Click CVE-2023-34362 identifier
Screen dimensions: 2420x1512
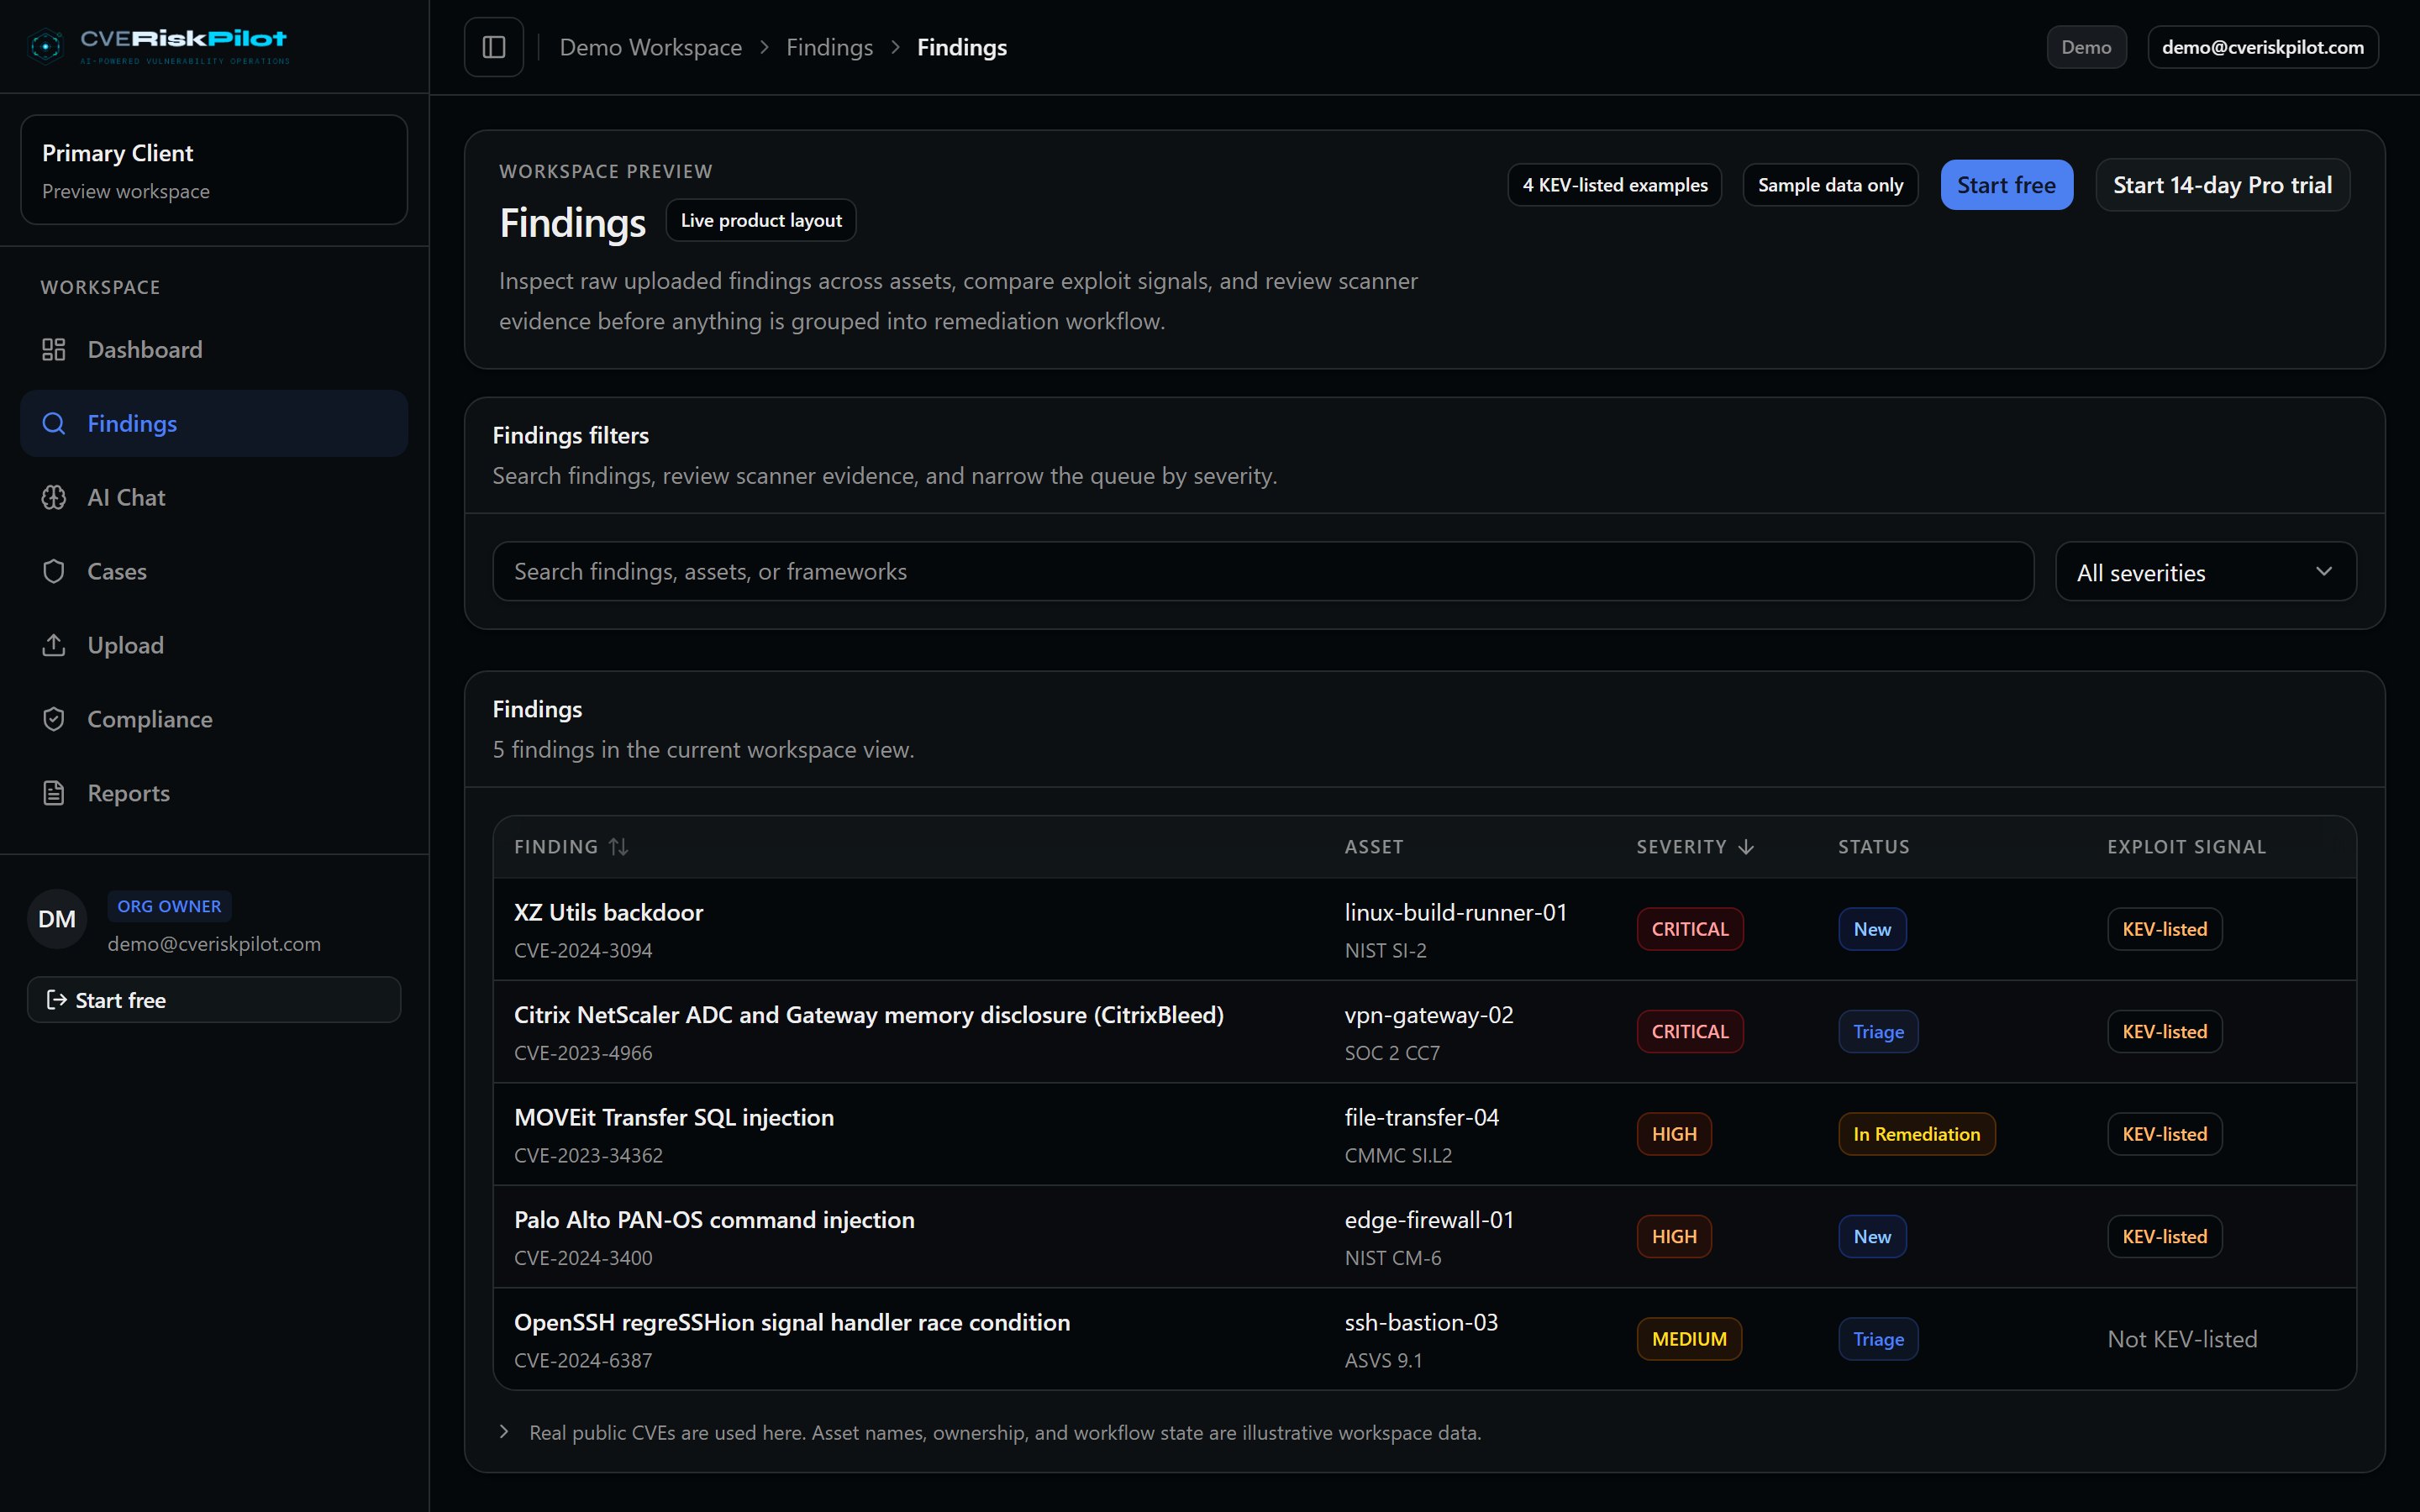pyautogui.click(x=588, y=1155)
